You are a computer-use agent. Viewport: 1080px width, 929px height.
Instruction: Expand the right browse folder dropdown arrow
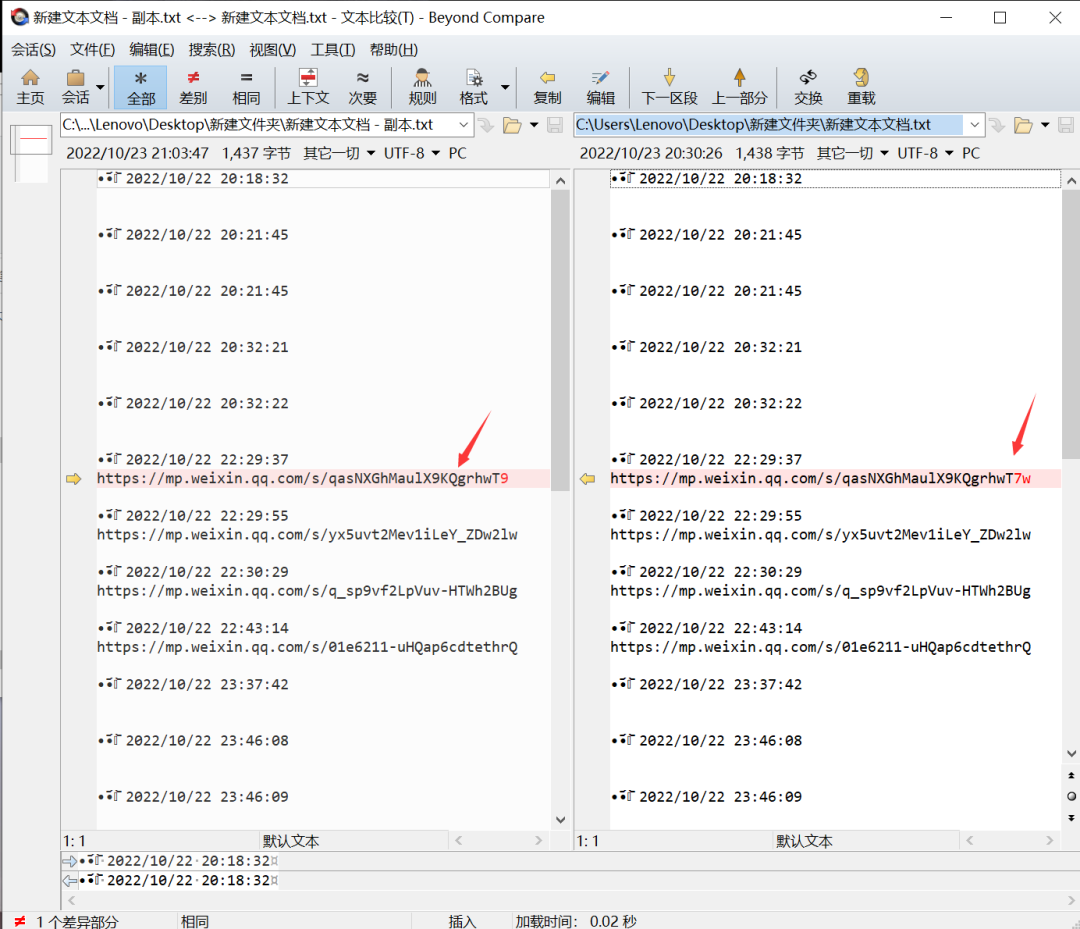click(1045, 125)
